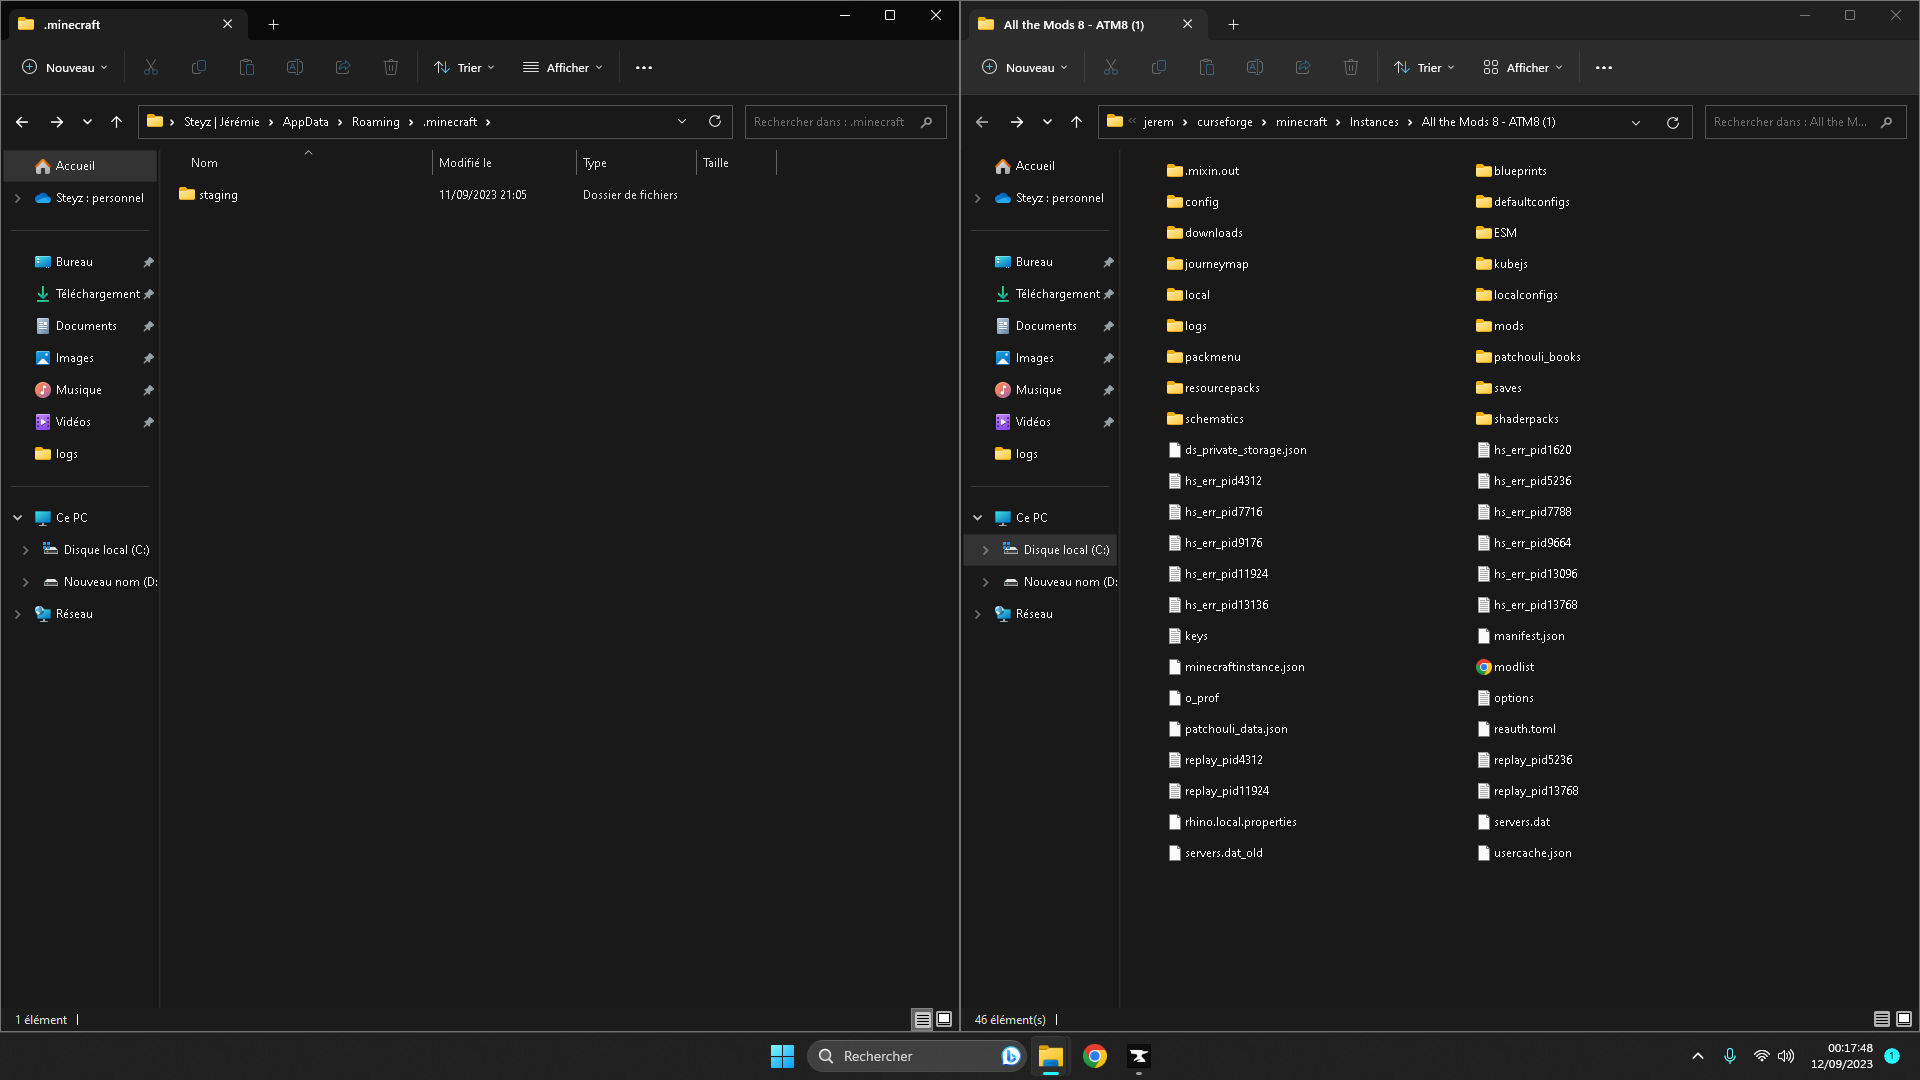Click AppData in .minecraft breadcrumb path
The image size is (1920, 1080).
(305, 122)
